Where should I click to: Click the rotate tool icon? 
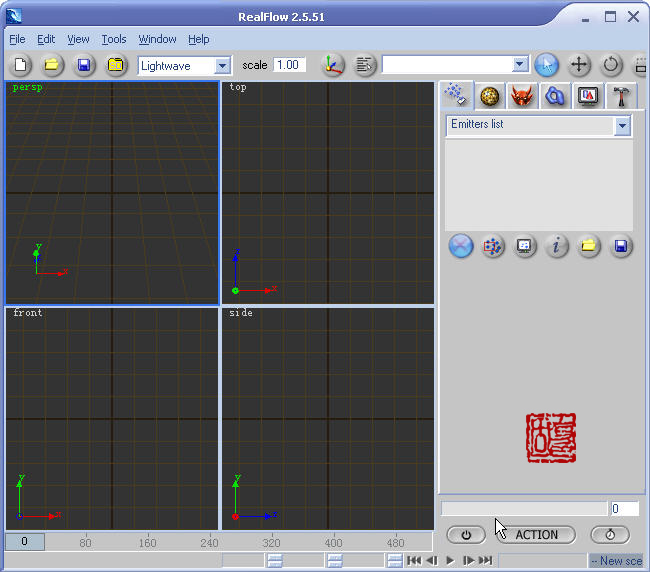pyautogui.click(x=611, y=65)
